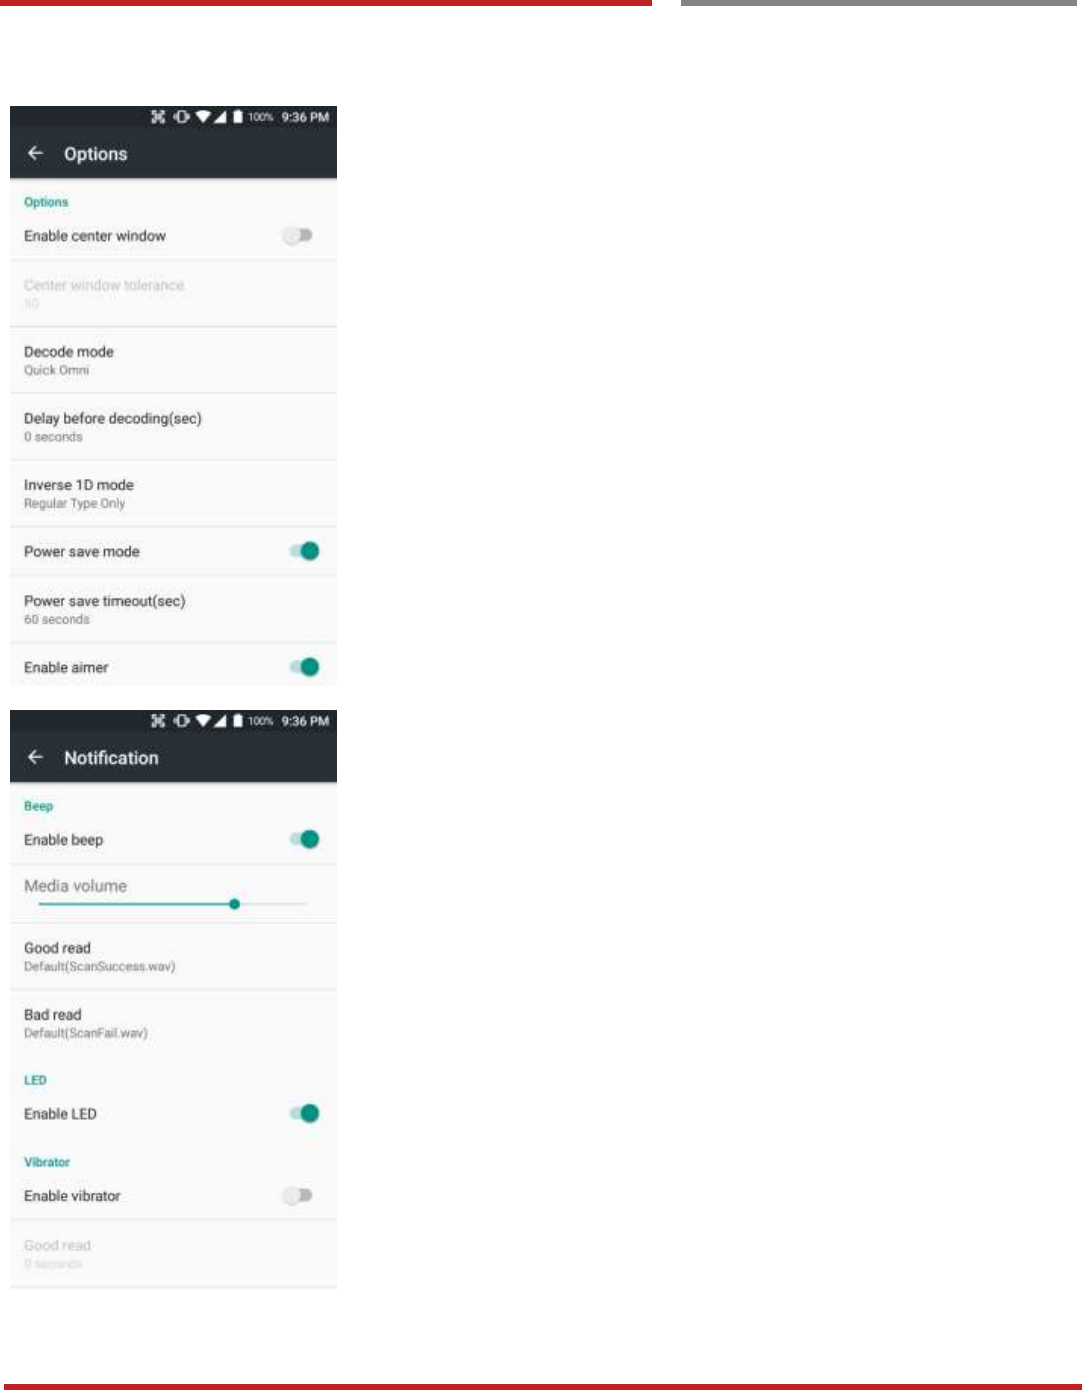Viewport: 1082px width, 1390px height.
Task: Toggle Power save mode off
Action: (304, 551)
